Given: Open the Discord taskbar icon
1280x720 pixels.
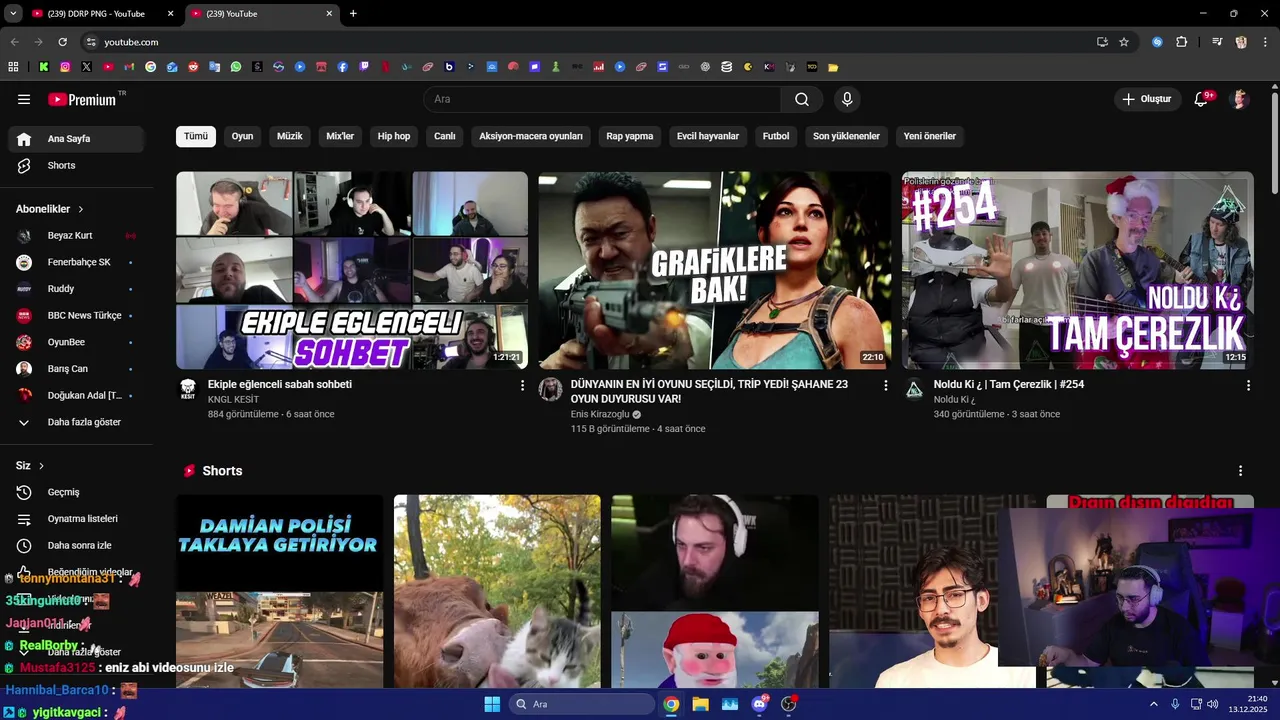Looking at the screenshot, I should coord(759,704).
